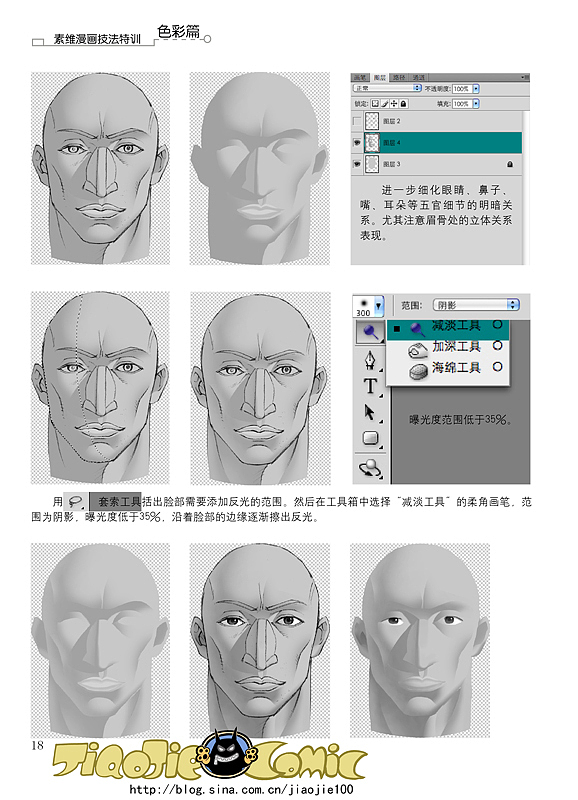The height and width of the screenshot is (800, 578).
Task: Click the 图层 3 layer name
Action: pos(392,164)
